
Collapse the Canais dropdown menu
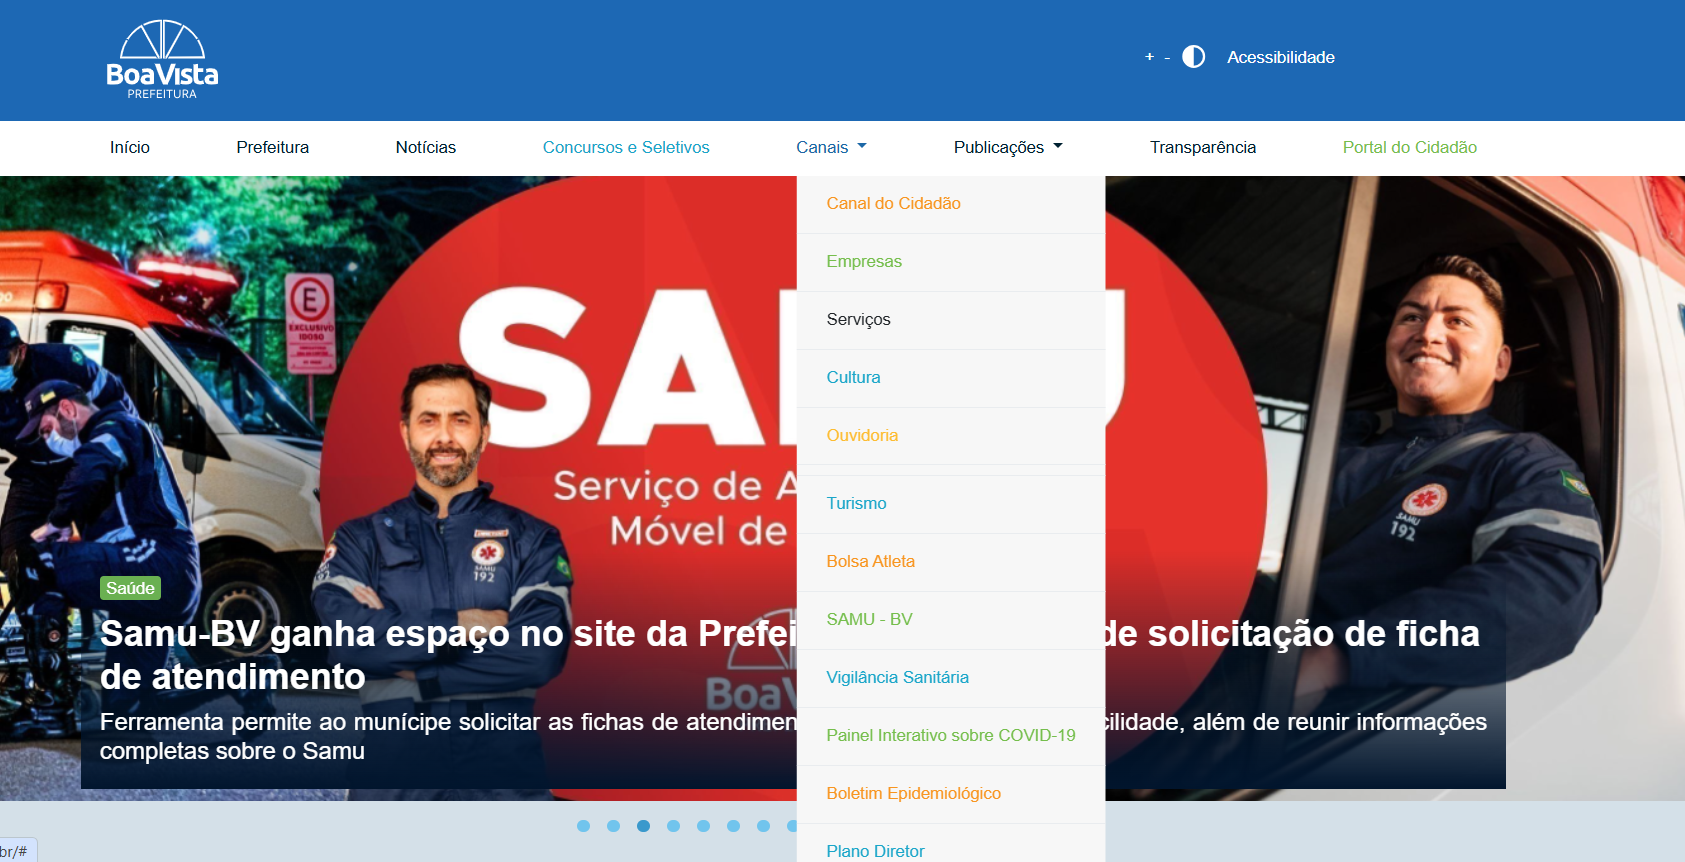[830, 147]
